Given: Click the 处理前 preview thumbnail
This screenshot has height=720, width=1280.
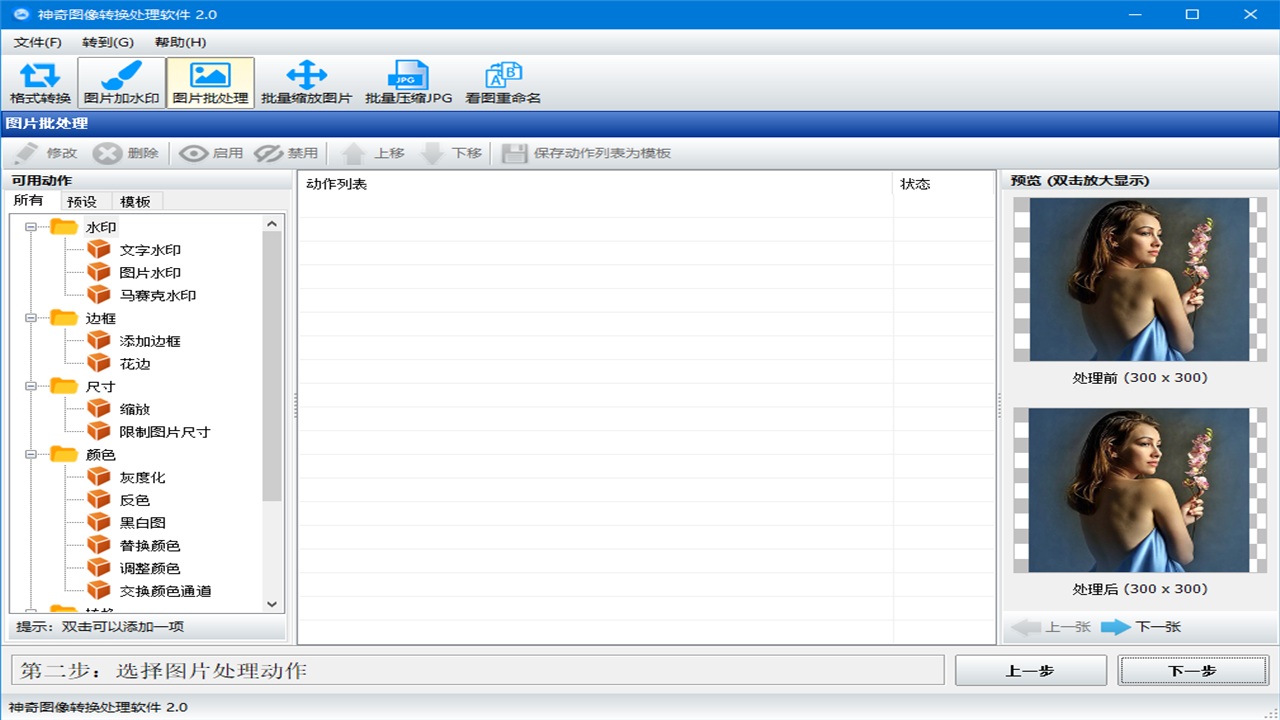Looking at the screenshot, I should 1140,279.
